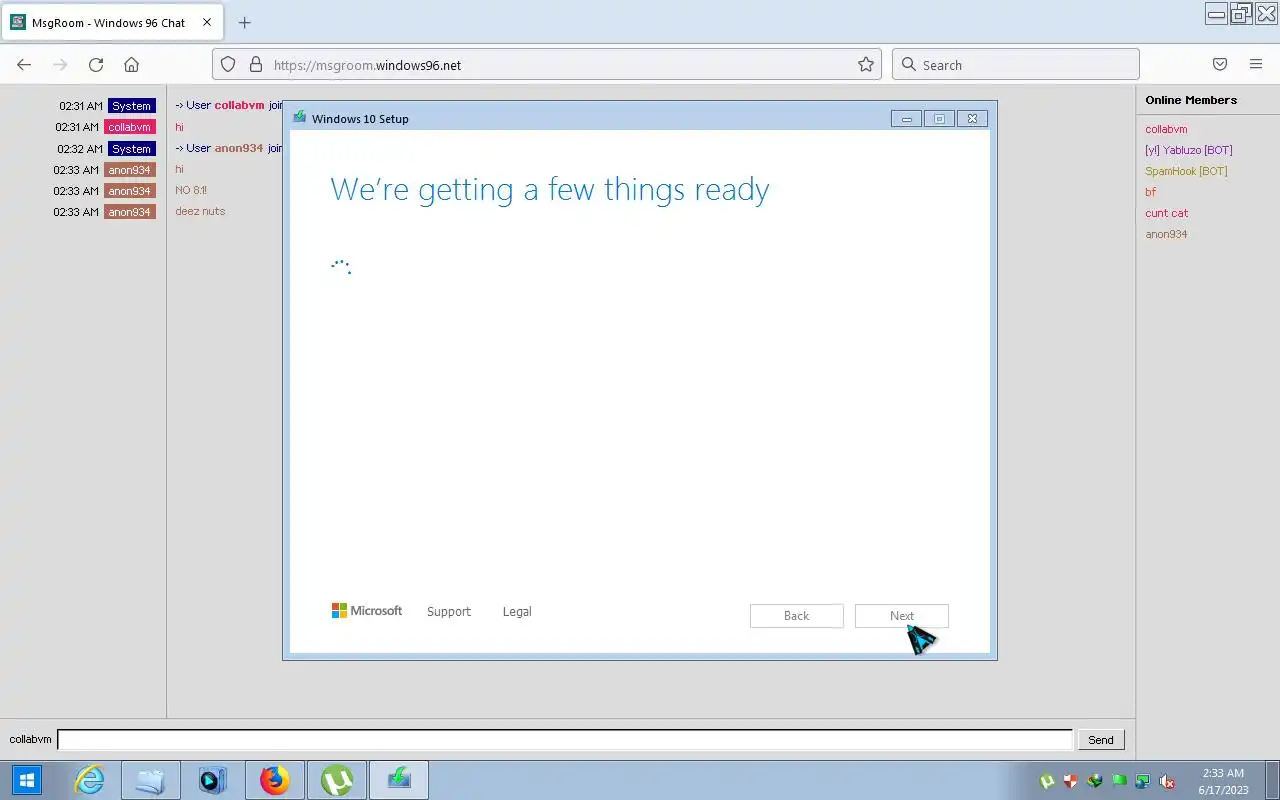Open the green Action Center flag icon
This screenshot has width=1280, height=800.
point(1119,782)
